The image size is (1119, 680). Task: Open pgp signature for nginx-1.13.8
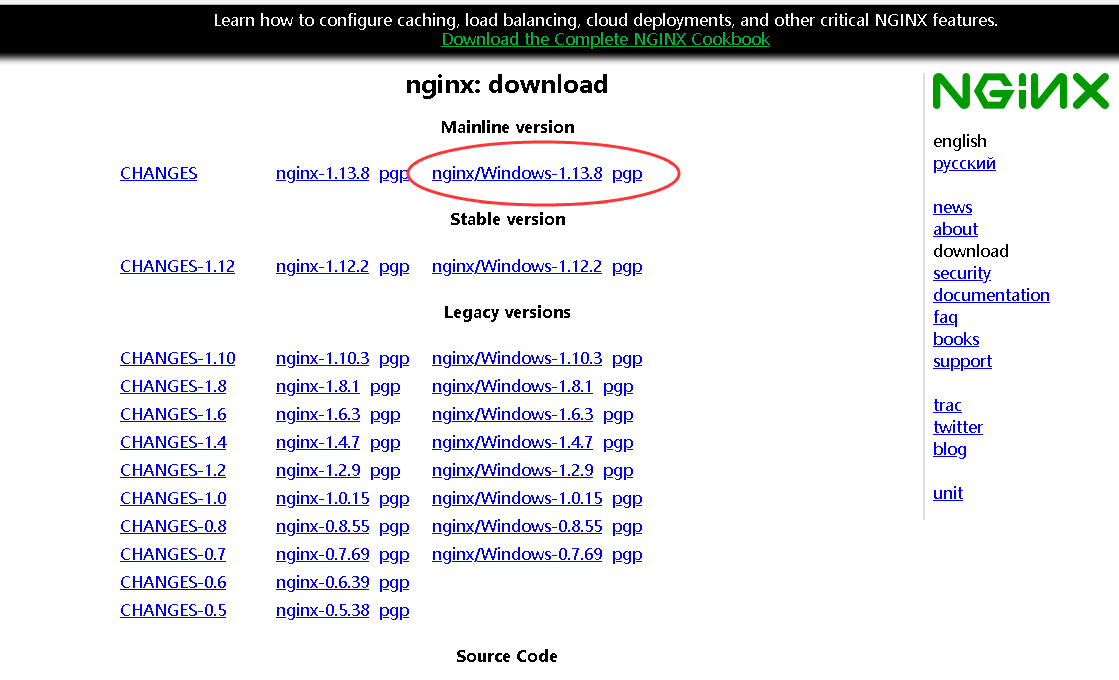[394, 174]
